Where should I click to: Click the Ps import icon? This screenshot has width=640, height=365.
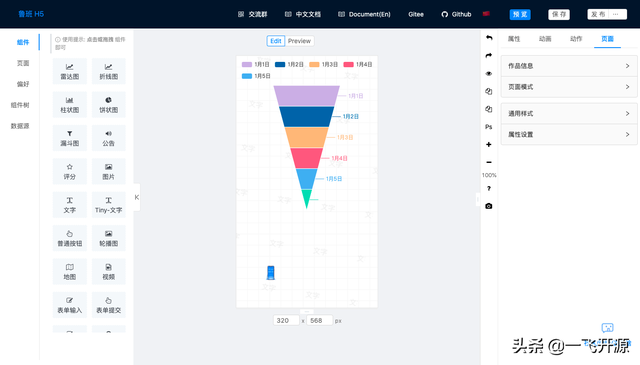click(489, 127)
